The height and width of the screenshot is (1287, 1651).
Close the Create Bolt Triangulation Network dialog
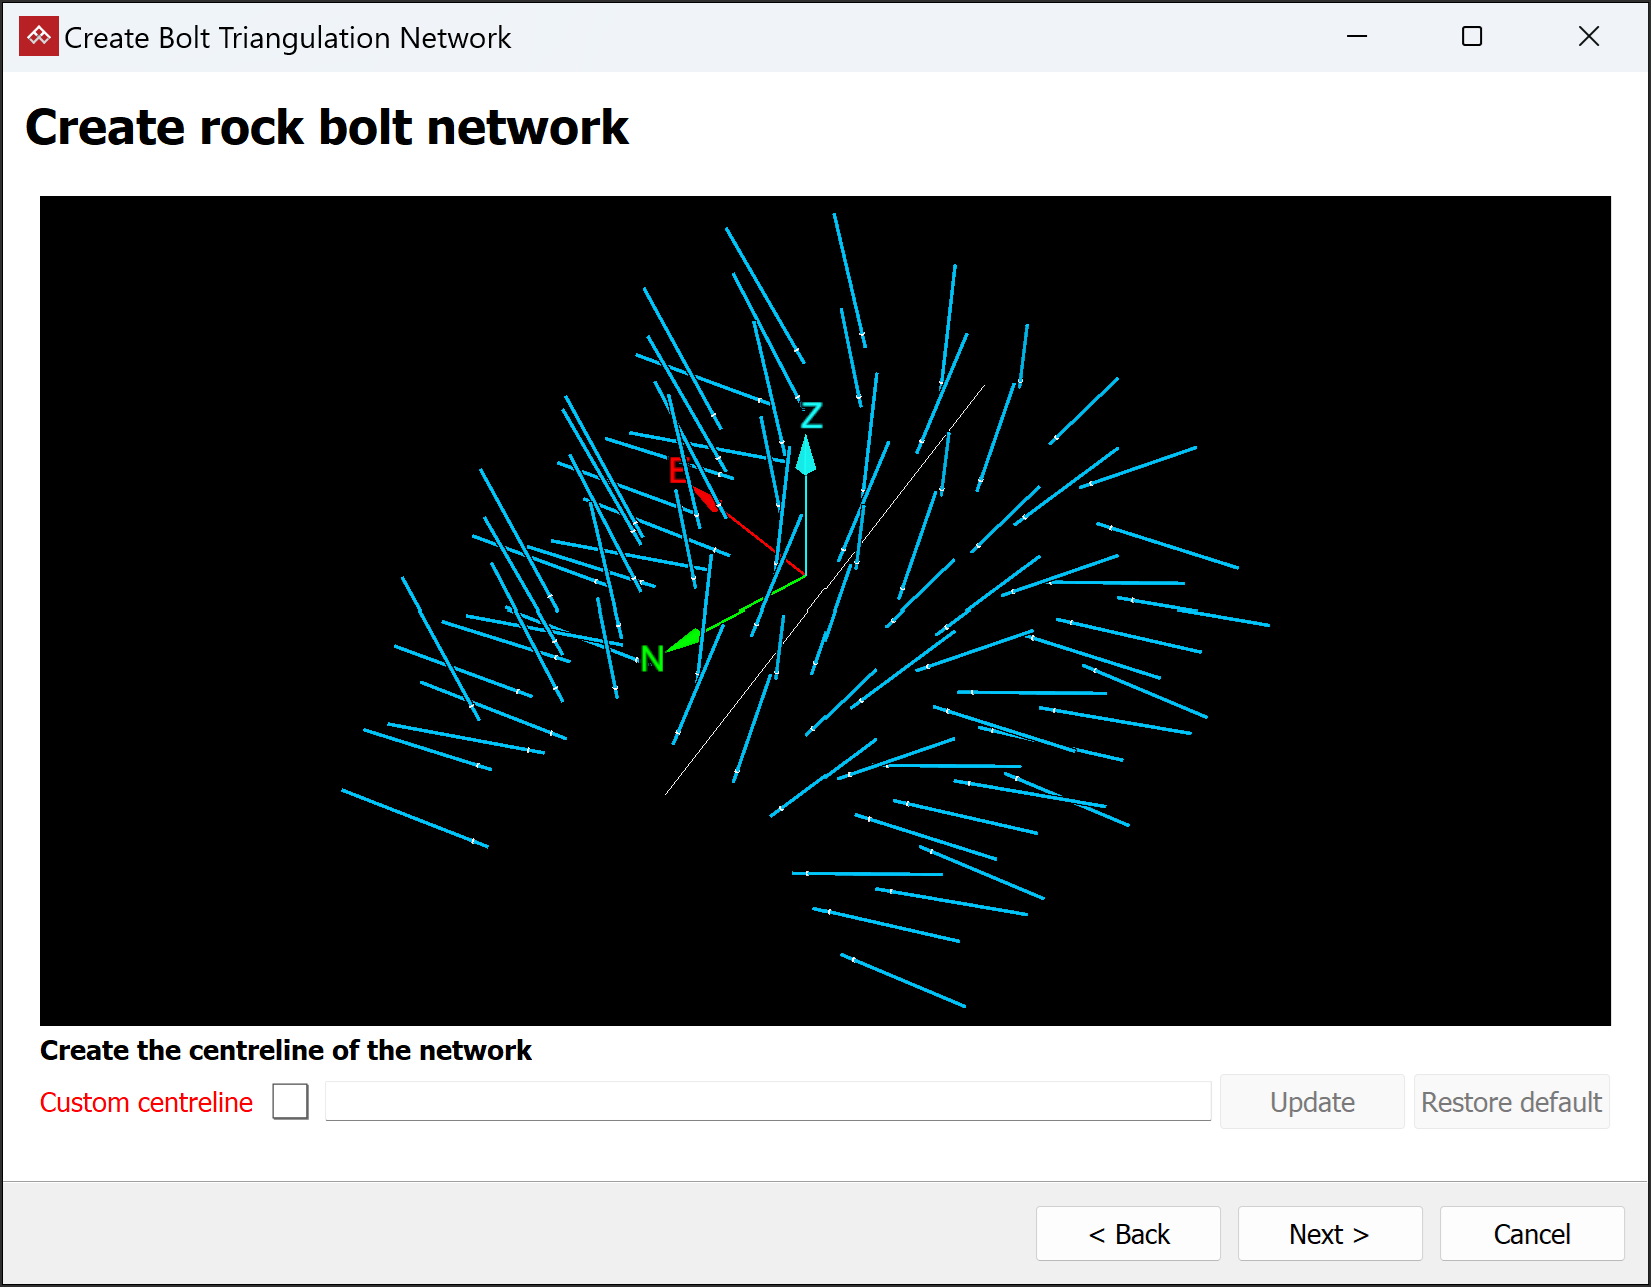pos(1589,37)
